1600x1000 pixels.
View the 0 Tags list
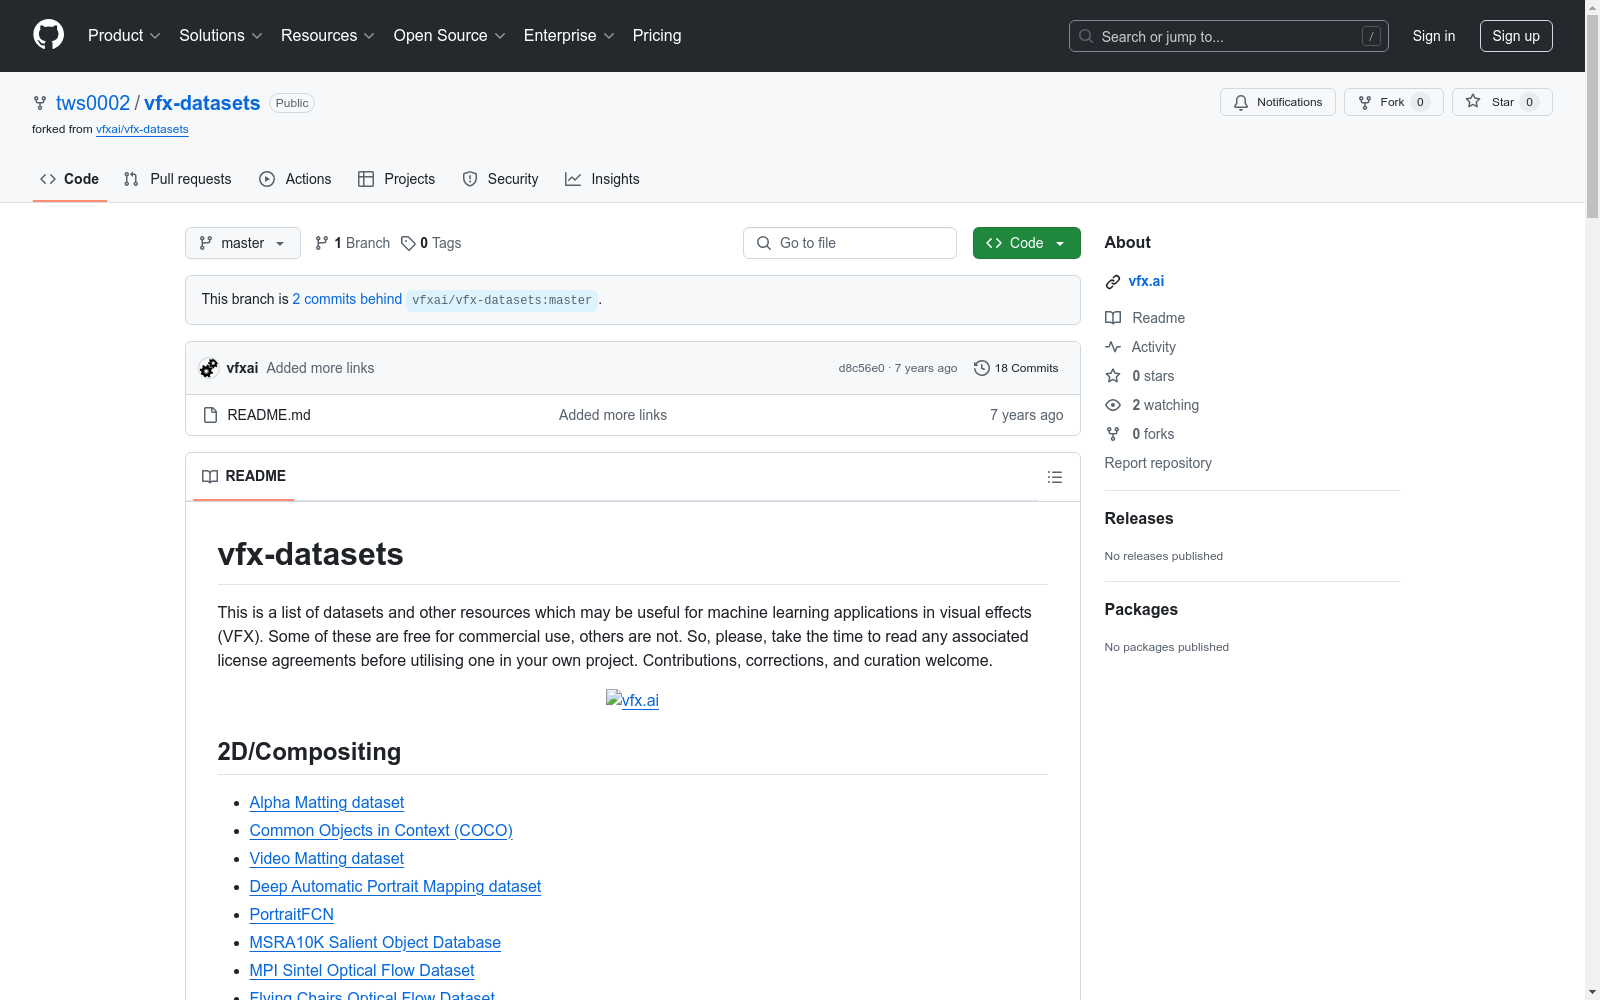coord(431,243)
